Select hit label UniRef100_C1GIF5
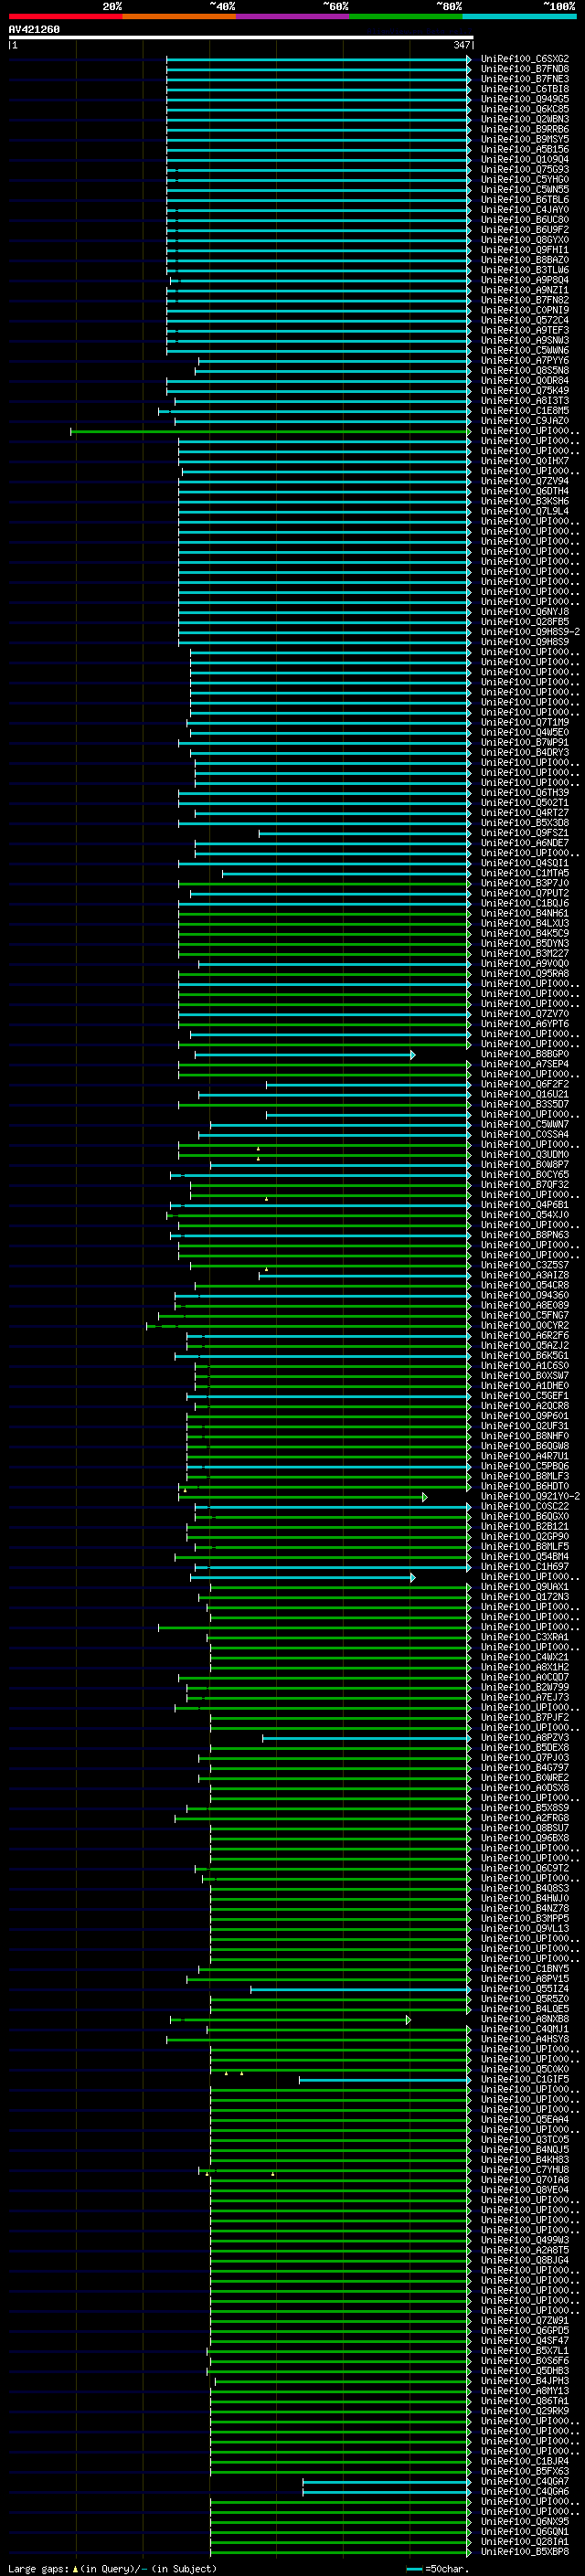 (524, 2079)
